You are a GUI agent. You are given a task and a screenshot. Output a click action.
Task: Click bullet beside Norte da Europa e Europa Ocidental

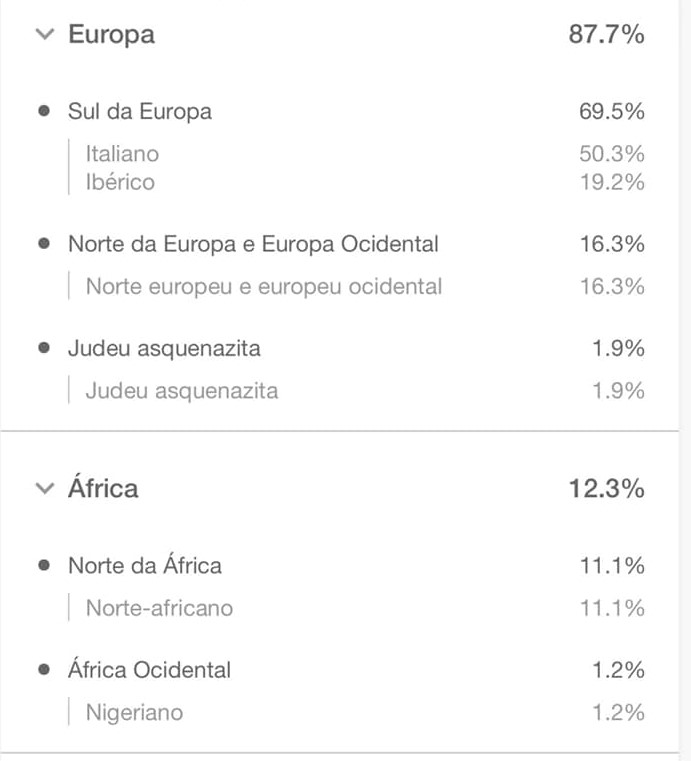[44, 243]
